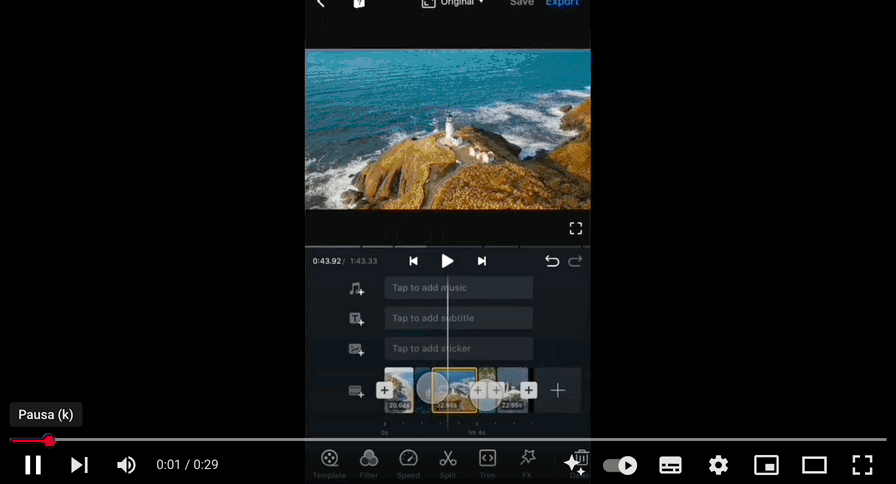Click the plus before the 20.62s clip

385,390
